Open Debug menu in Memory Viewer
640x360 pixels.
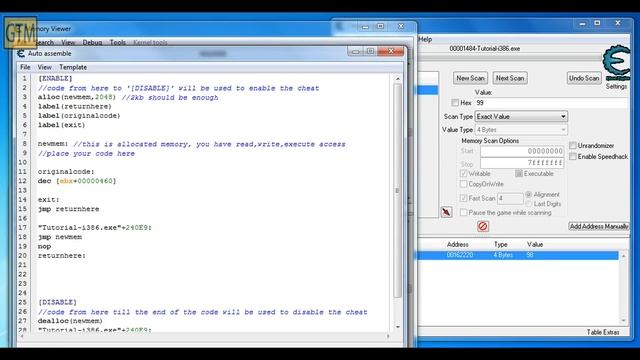92,42
